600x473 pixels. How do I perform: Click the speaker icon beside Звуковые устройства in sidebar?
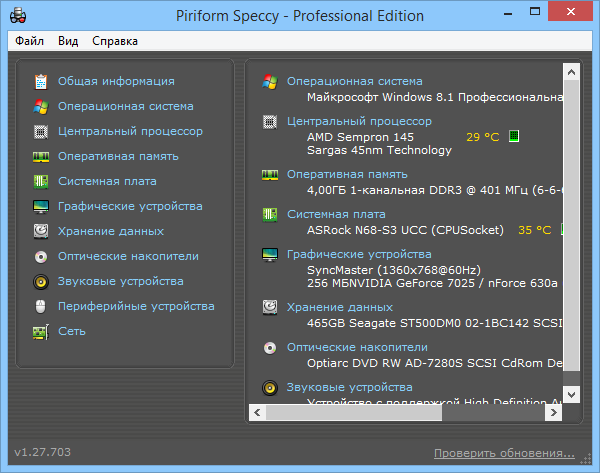[x=41, y=281]
